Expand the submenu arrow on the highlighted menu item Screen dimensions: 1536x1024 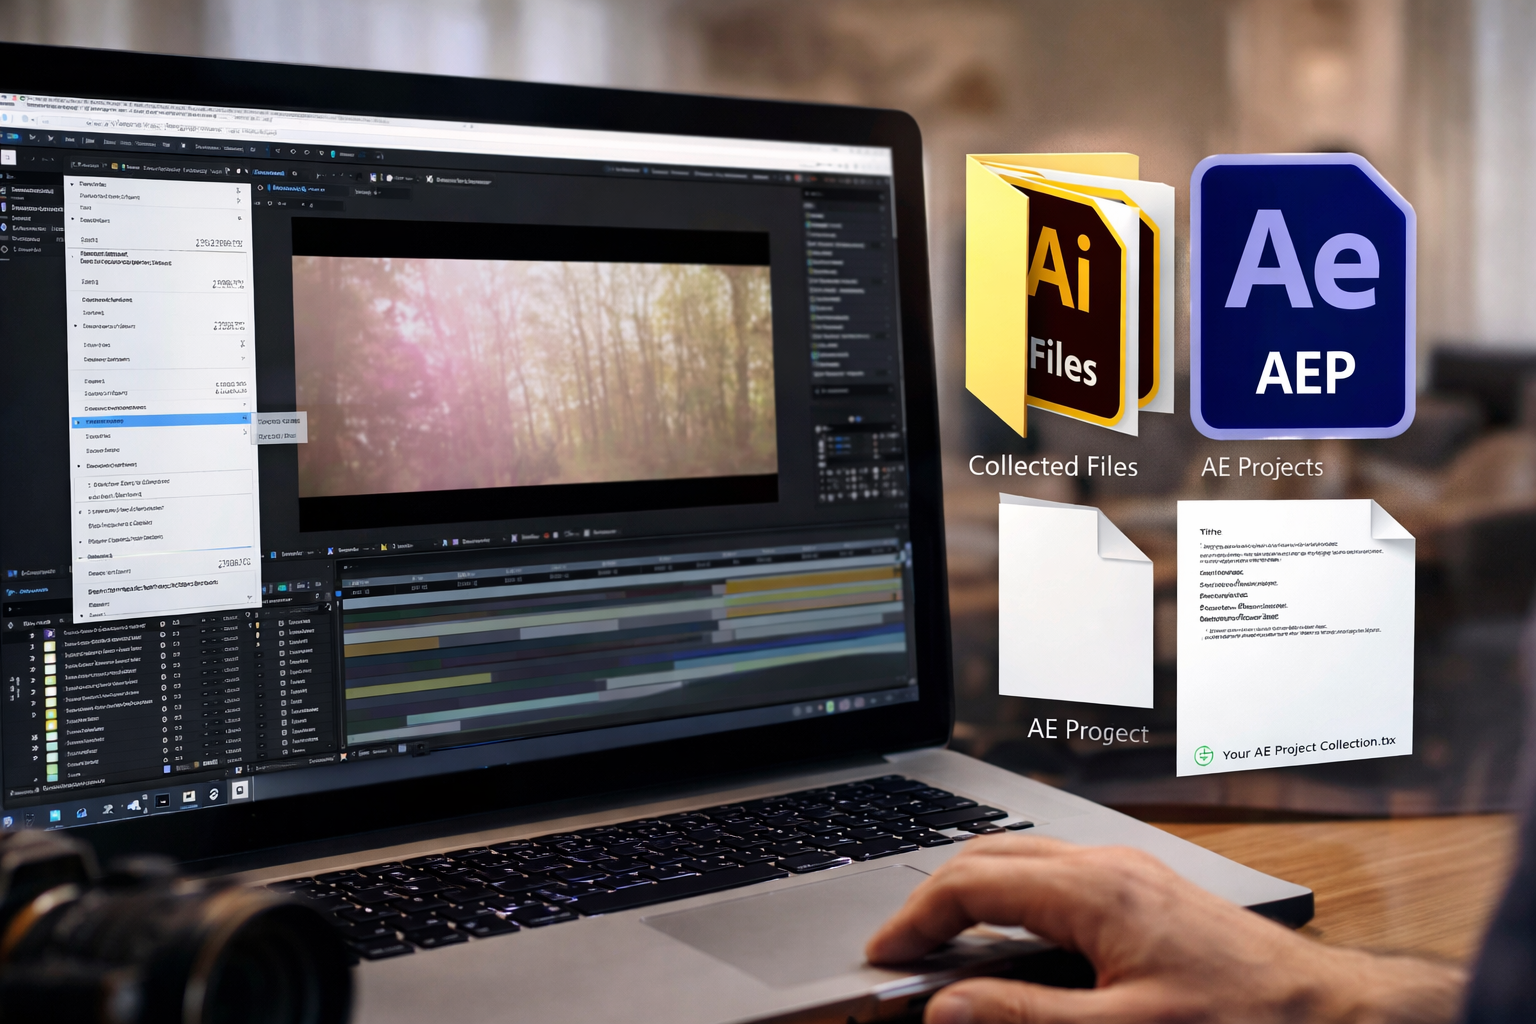[x=244, y=420]
